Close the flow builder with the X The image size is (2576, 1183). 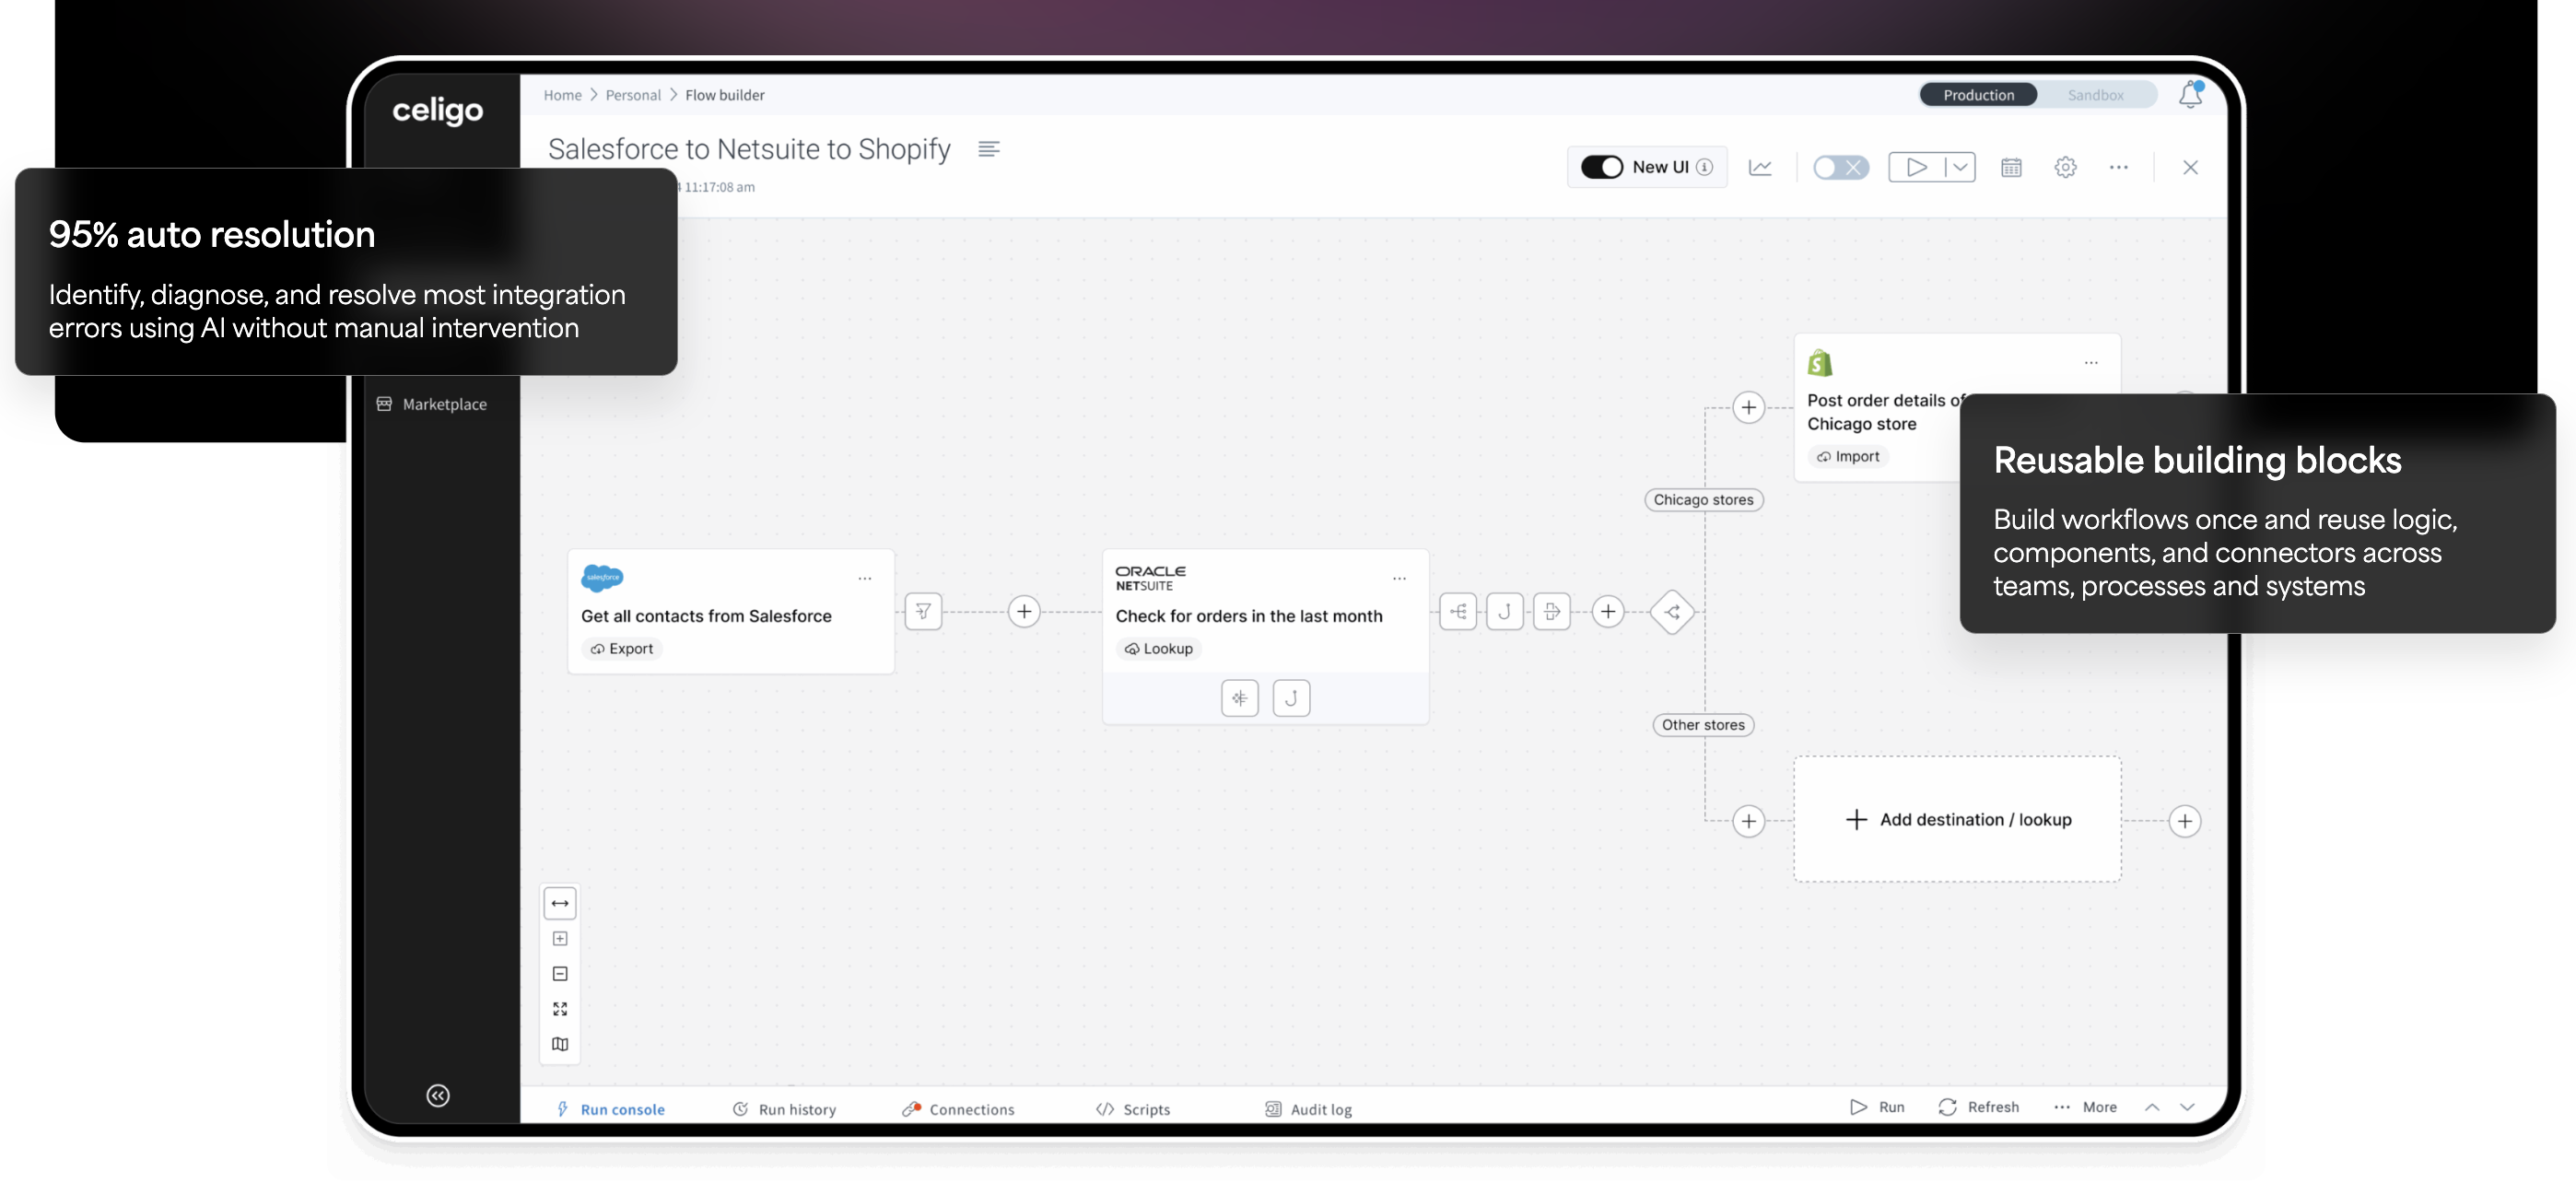click(2190, 167)
